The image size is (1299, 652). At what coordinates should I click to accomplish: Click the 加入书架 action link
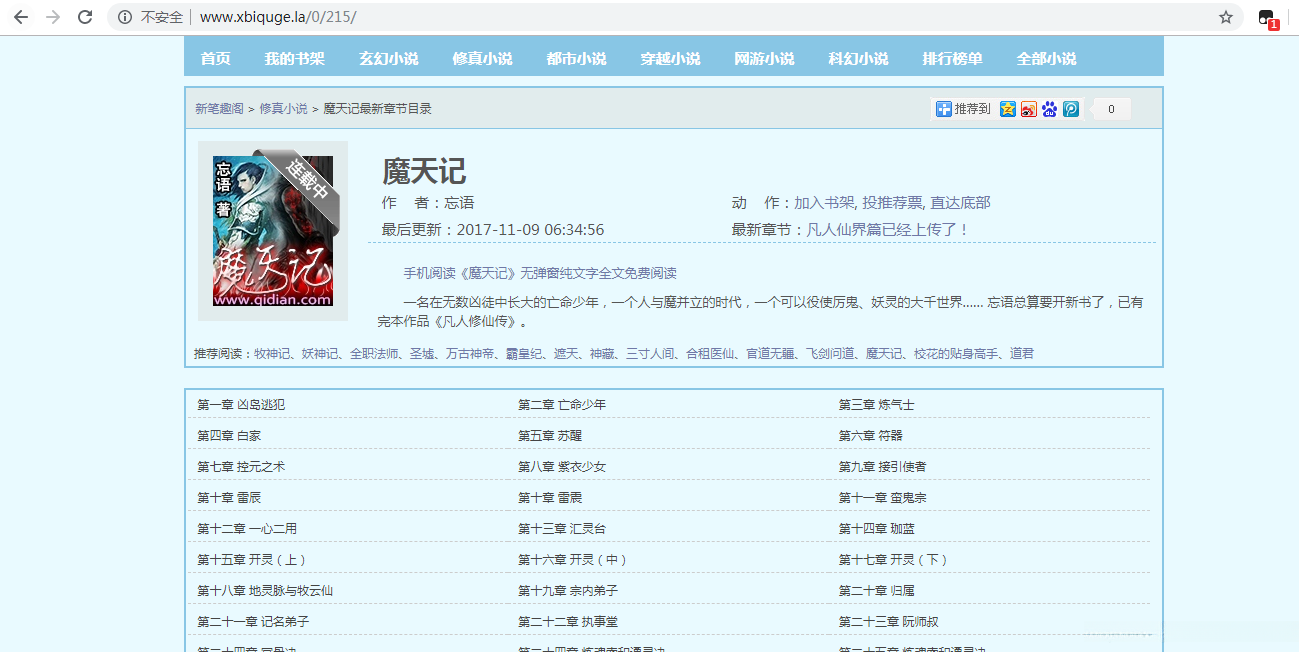coord(824,203)
